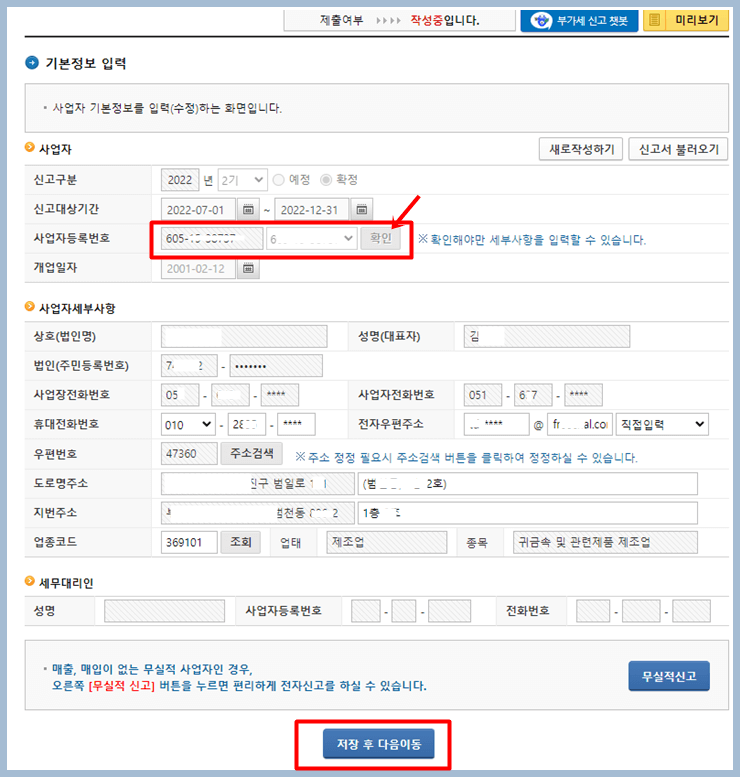Select the 예정 radio button
Screen dimensions: 740x777
click(279, 180)
